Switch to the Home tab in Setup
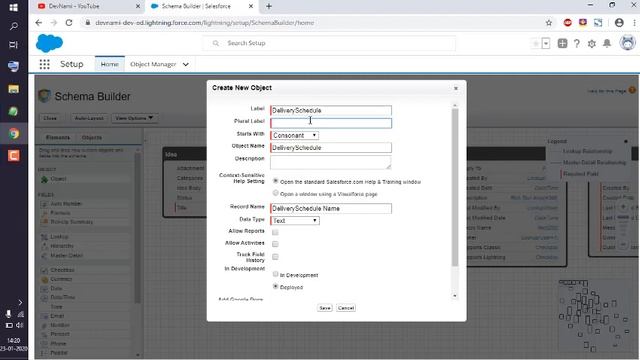The width and height of the screenshot is (640, 360). [109, 64]
